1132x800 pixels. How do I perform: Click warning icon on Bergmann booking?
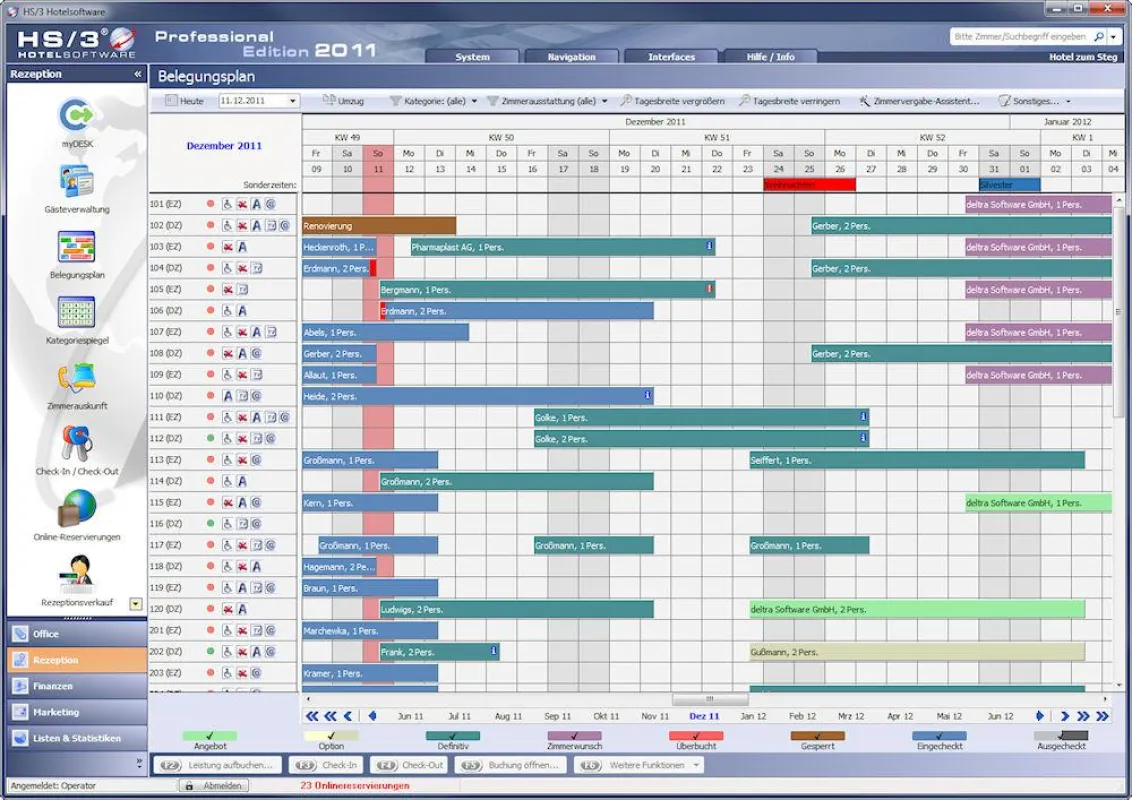pos(709,289)
